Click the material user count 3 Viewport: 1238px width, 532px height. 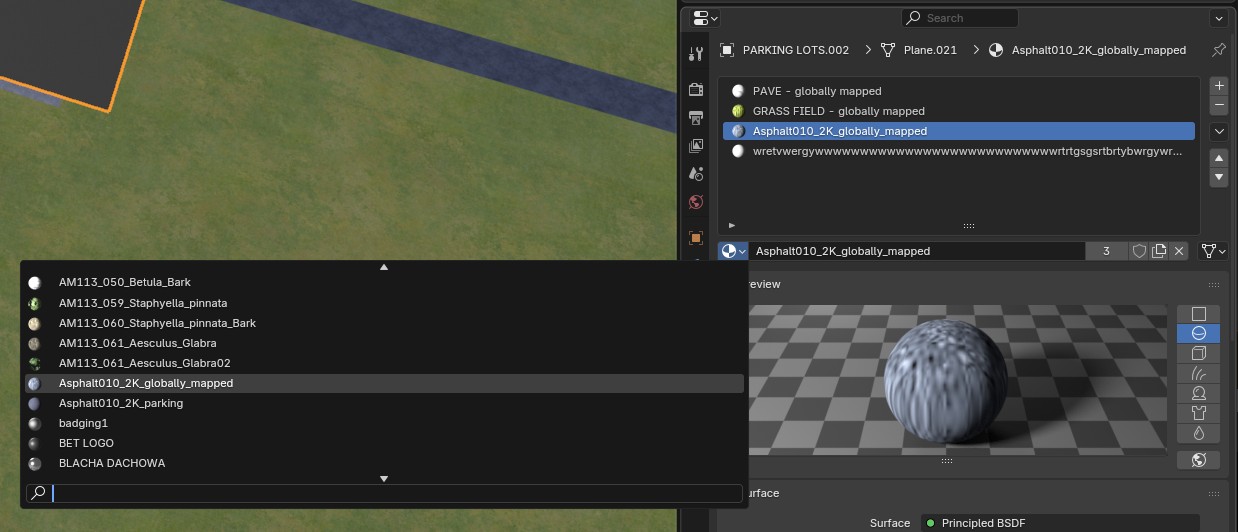coord(1106,251)
